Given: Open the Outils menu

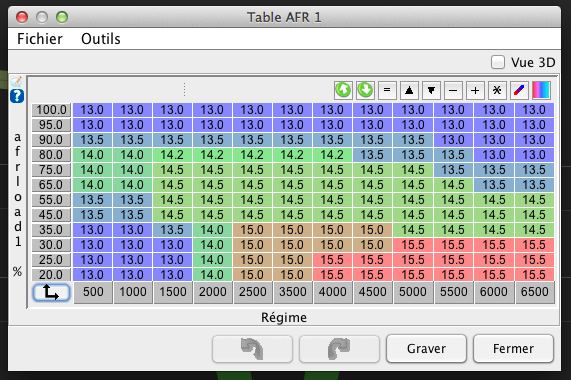Looking at the screenshot, I should [x=101, y=39].
